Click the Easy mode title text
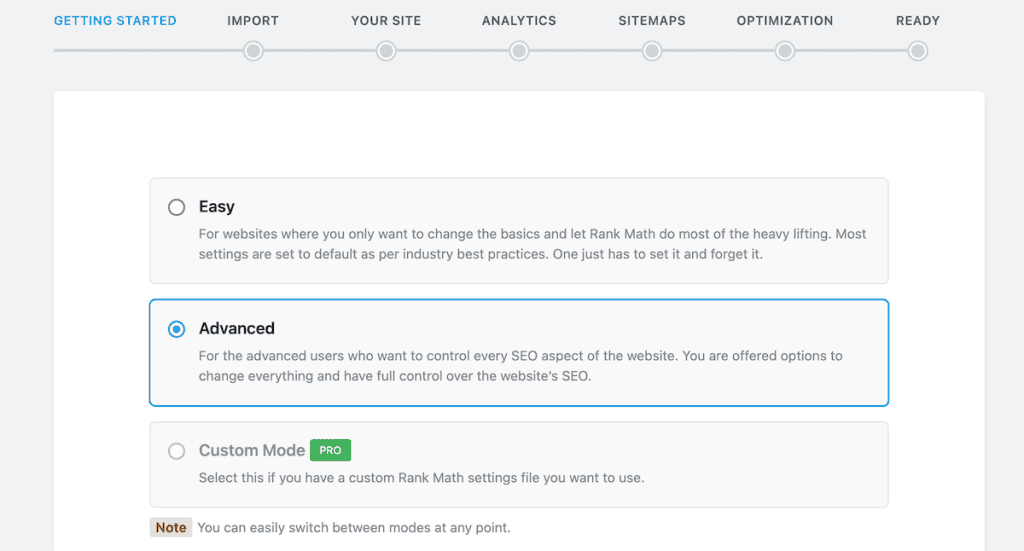Image resolution: width=1024 pixels, height=551 pixels. tap(217, 207)
